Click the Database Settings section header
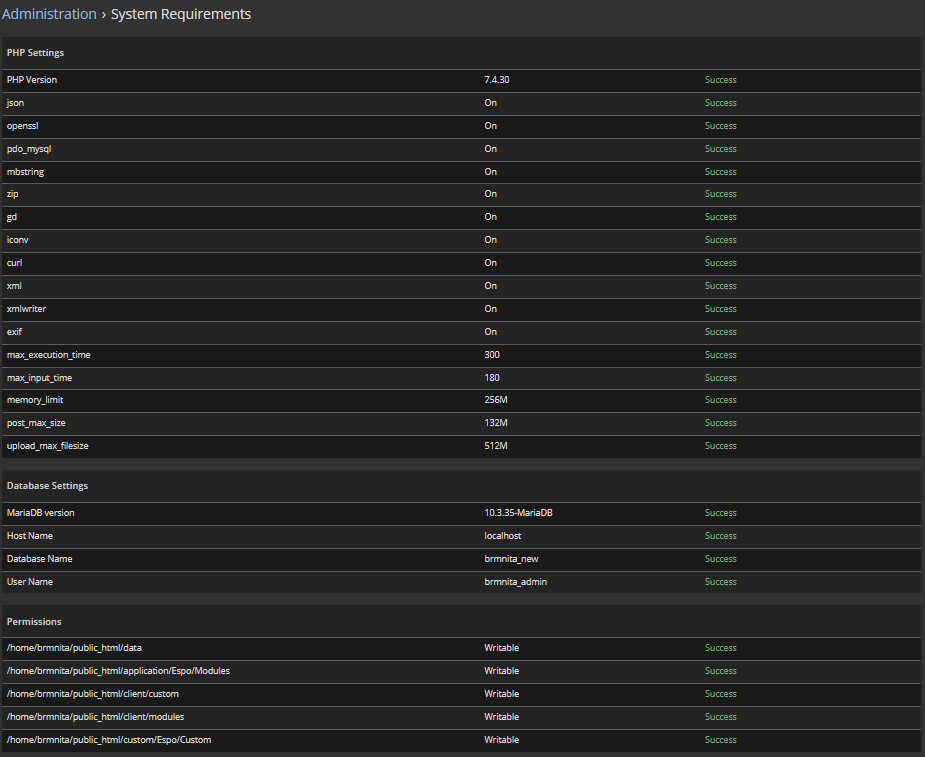This screenshot has height=757, width=925. tap(48, 486)
